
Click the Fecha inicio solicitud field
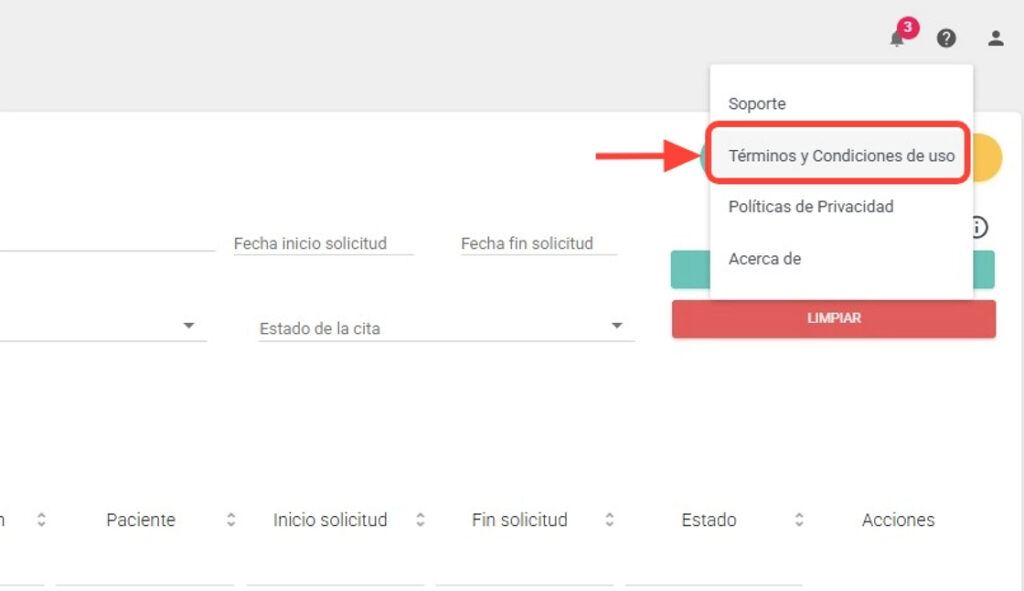tap(322, 244)
